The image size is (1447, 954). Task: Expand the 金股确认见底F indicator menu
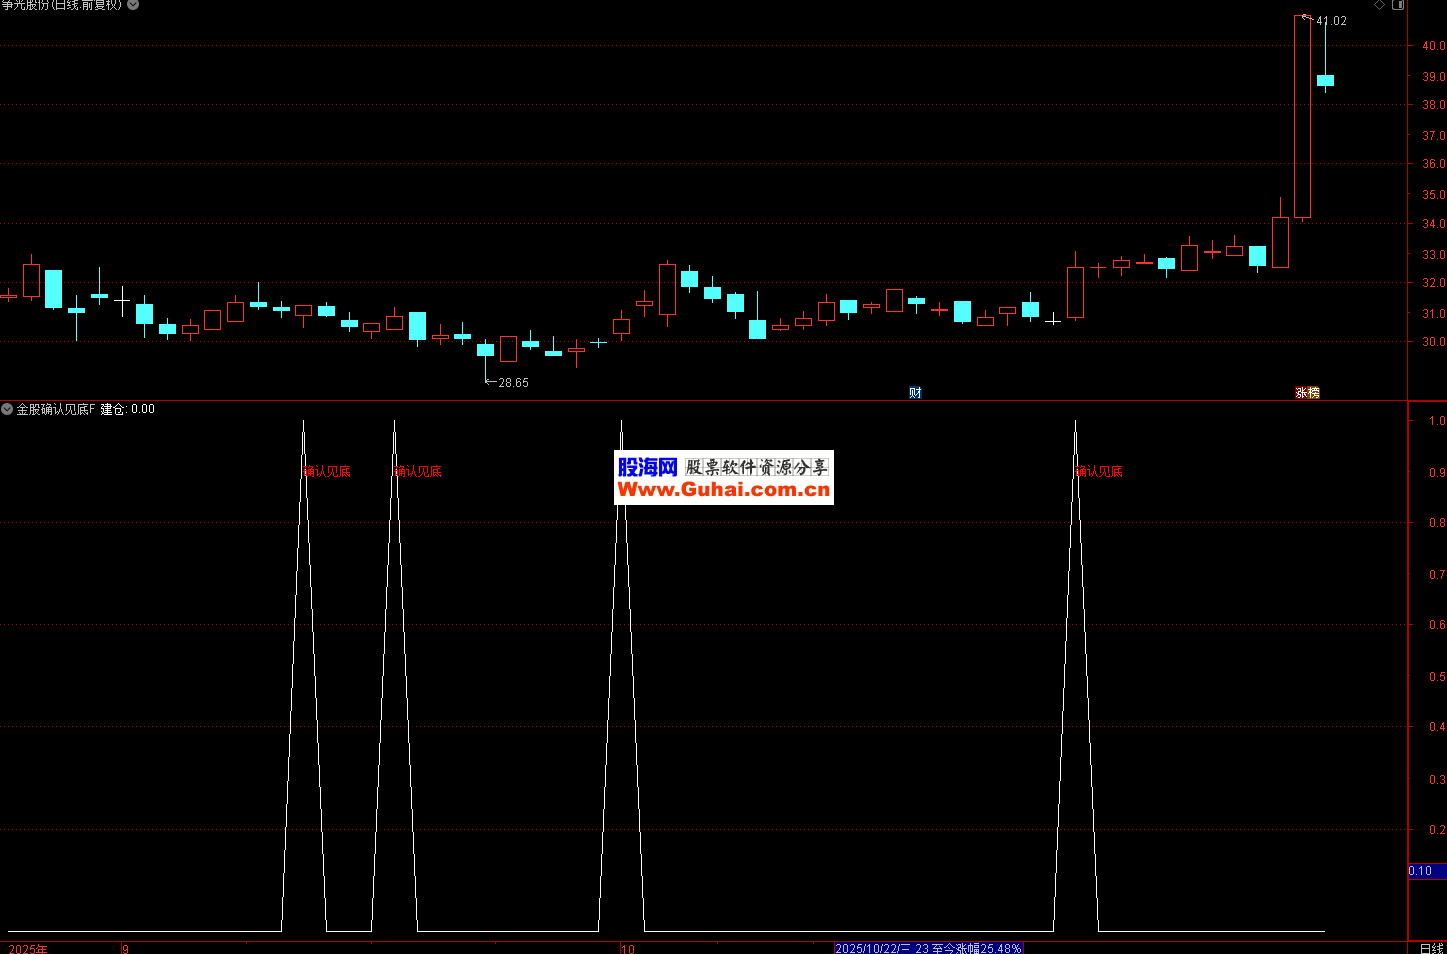pyautogui.click(x=7, y=409)
